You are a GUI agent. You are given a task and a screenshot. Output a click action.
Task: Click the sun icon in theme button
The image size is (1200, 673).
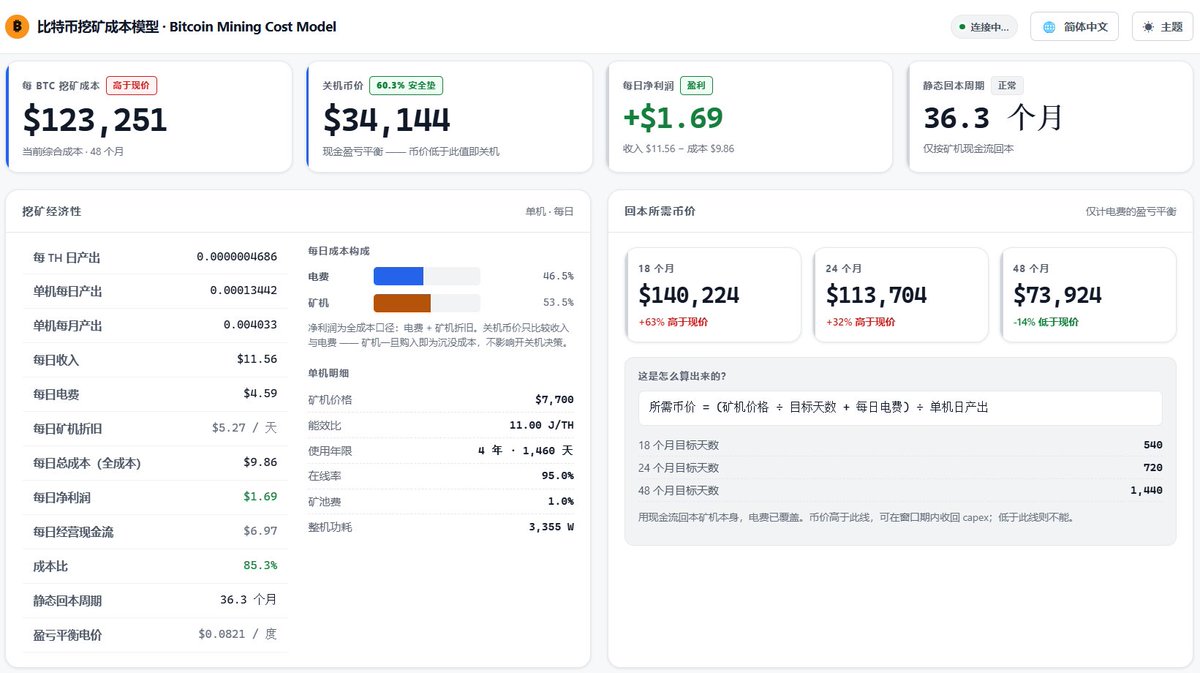point(1148,27)
